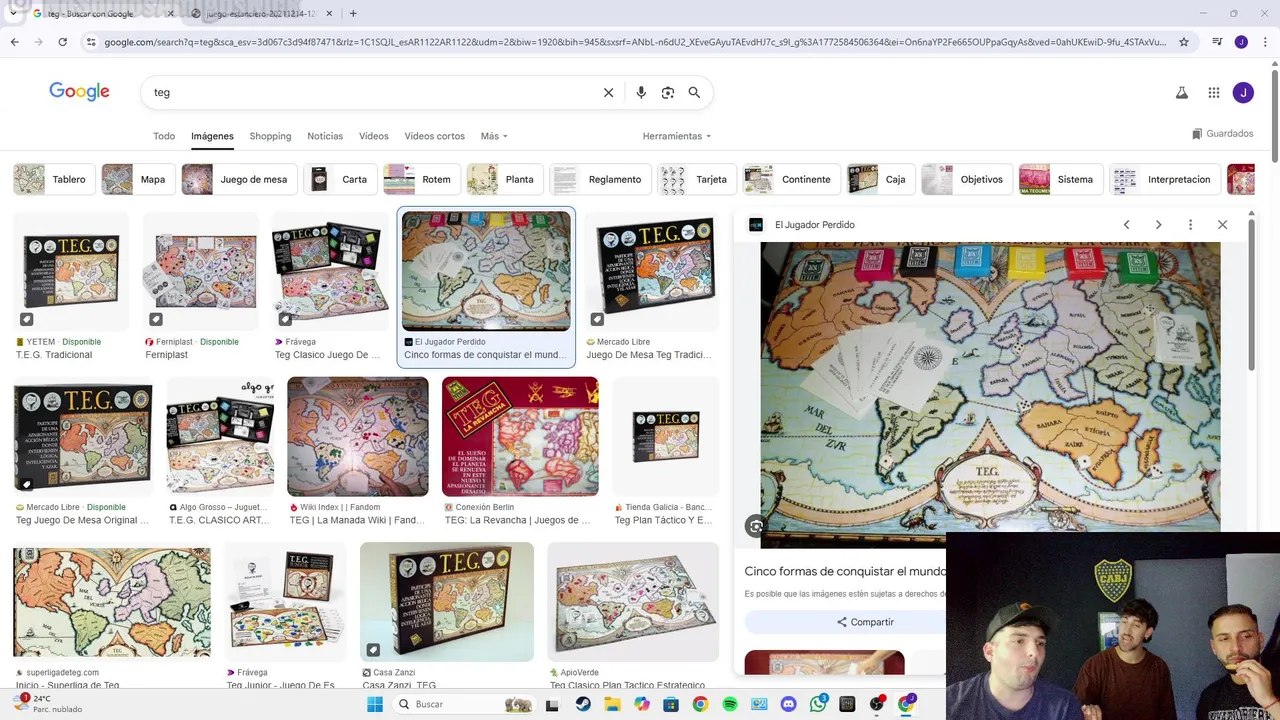Open Guardados saved items
The height and width of the screenshot is (720, 1280).
(x=1223, y=134)
